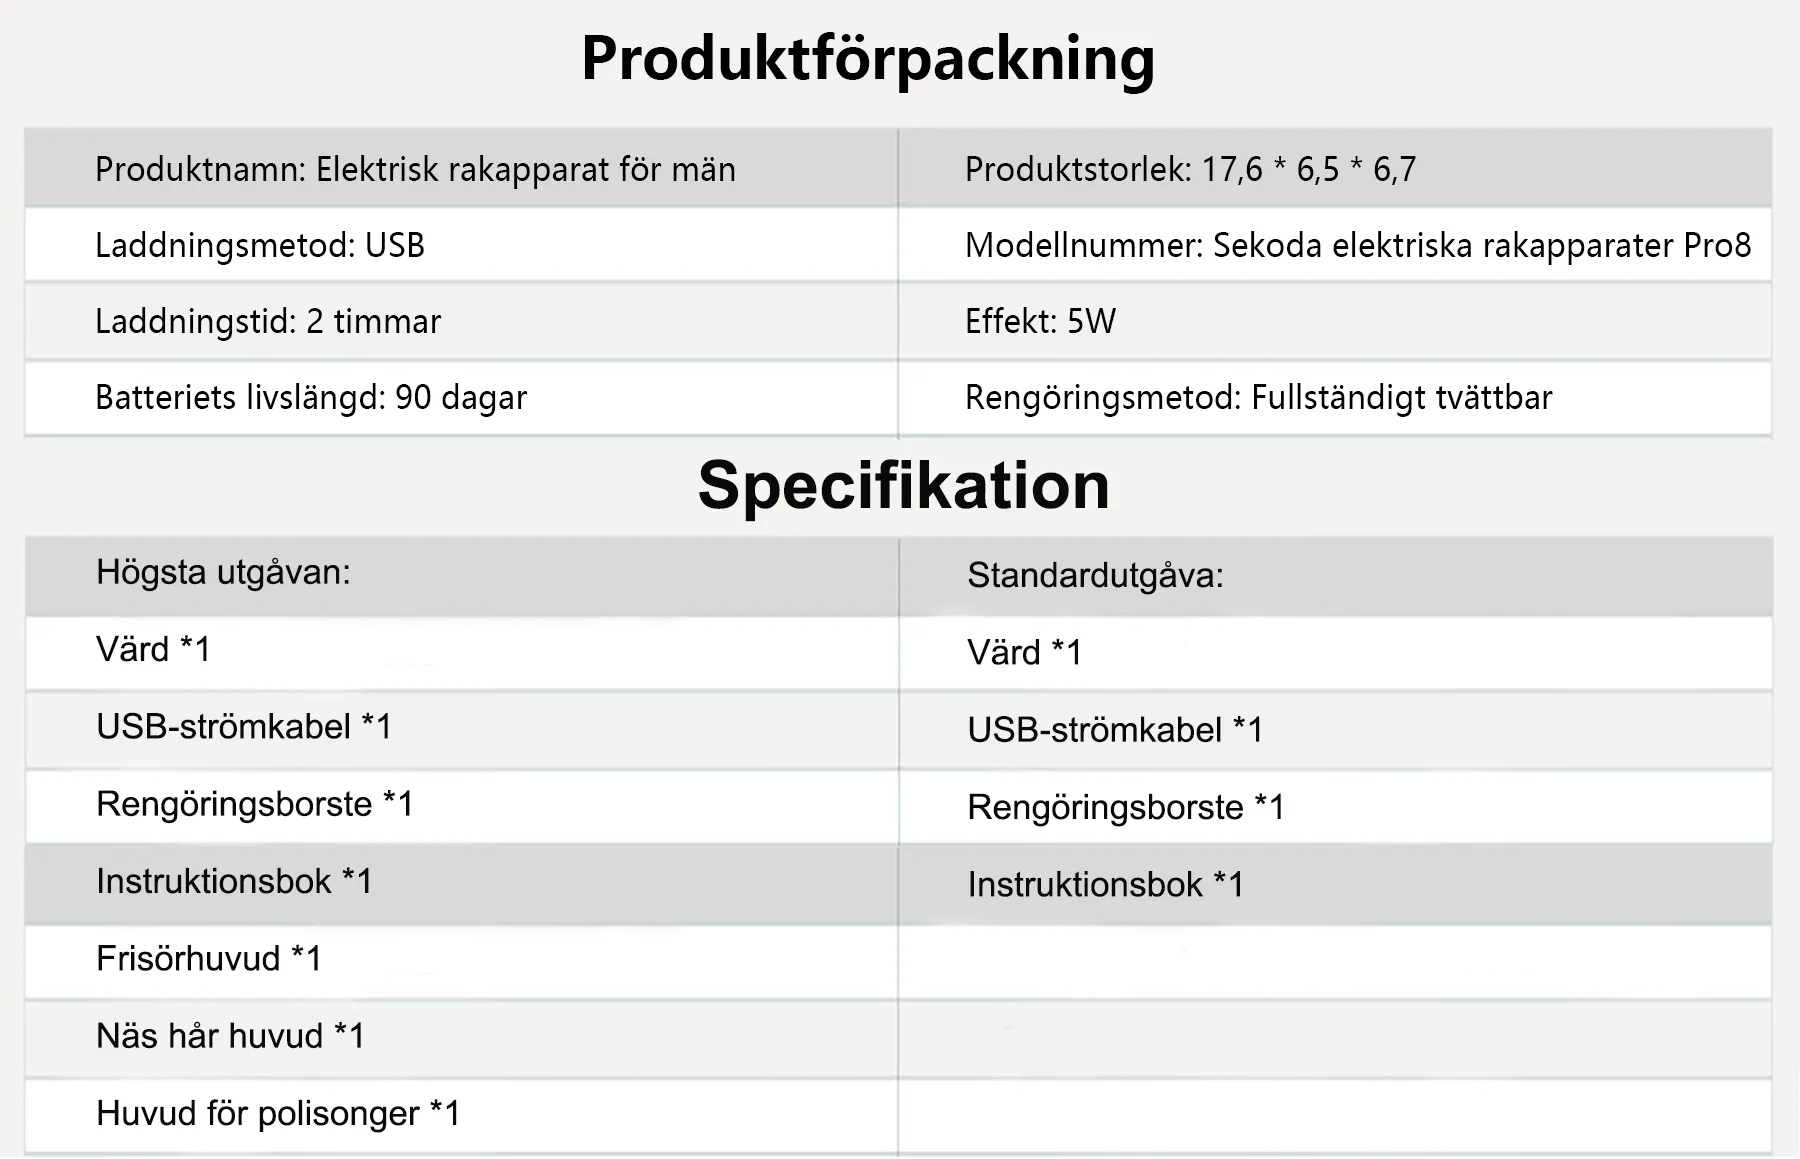Click Instruktionsbok *1 under Högsta utgåvan
Image resolution: width=1800 pixels, height=1159 pixels.
pos(234,882)
